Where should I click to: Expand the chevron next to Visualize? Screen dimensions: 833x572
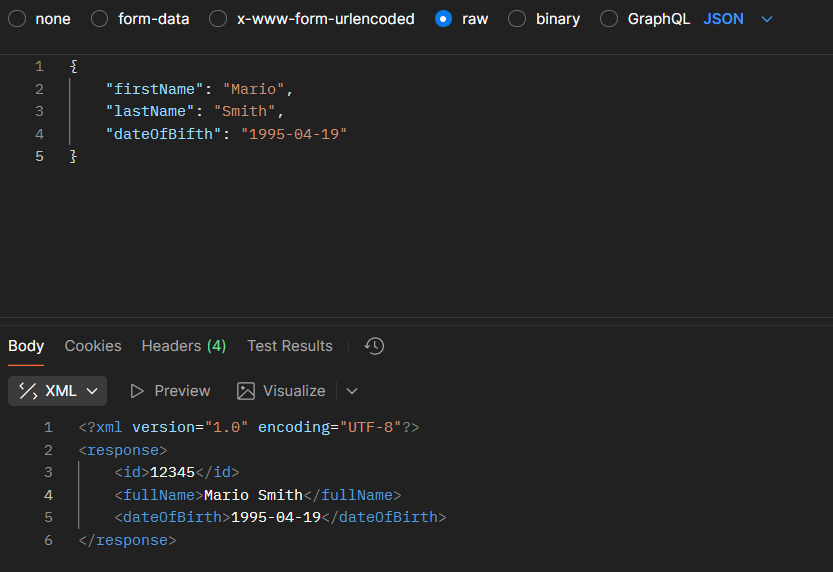pos(352,391)
